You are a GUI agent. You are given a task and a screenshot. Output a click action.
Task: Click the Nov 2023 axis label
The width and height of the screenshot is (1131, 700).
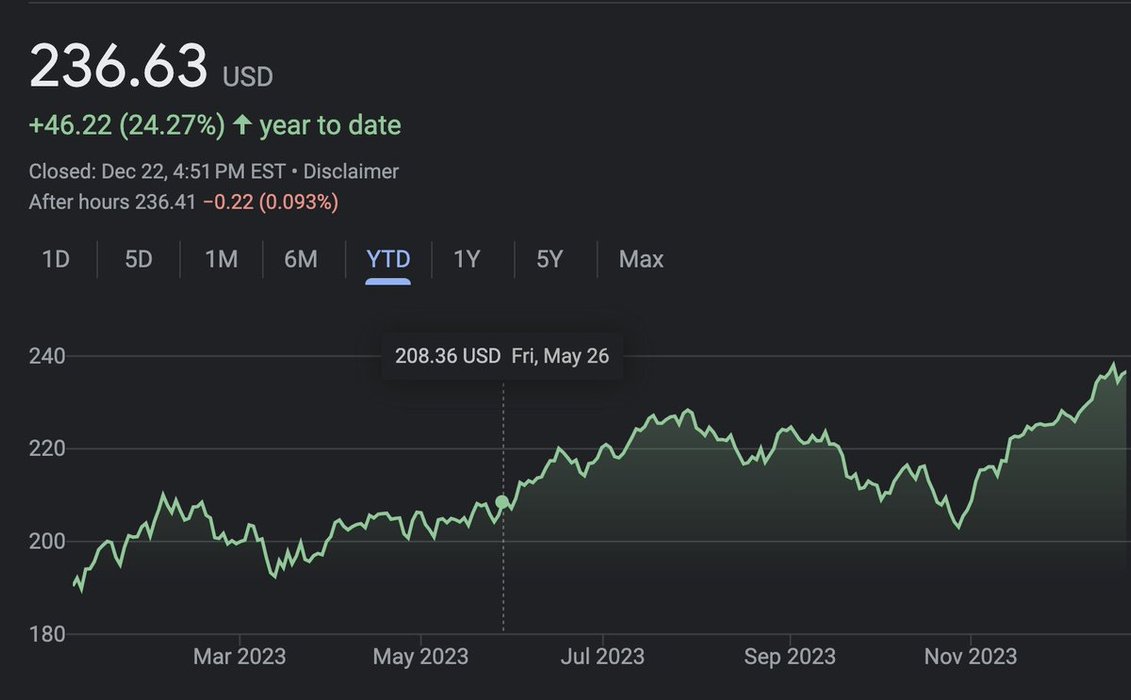(970, 657)
